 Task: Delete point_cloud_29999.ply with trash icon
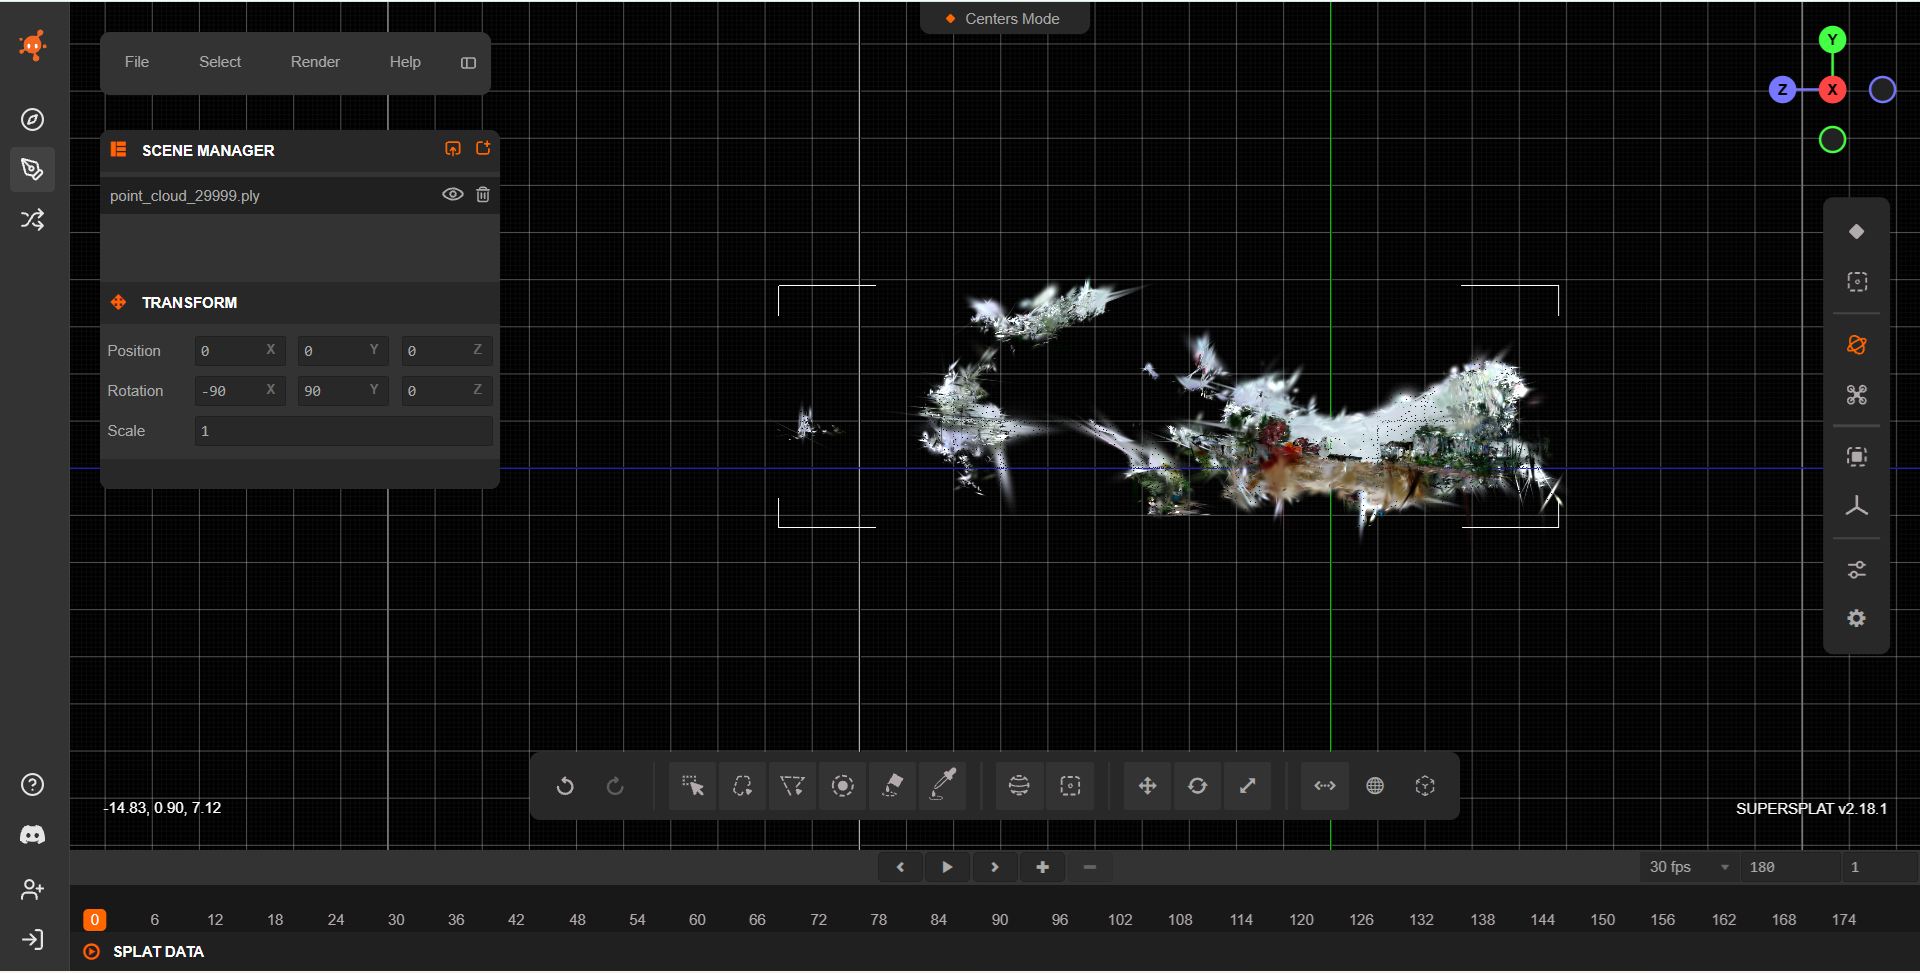(483, 195)
